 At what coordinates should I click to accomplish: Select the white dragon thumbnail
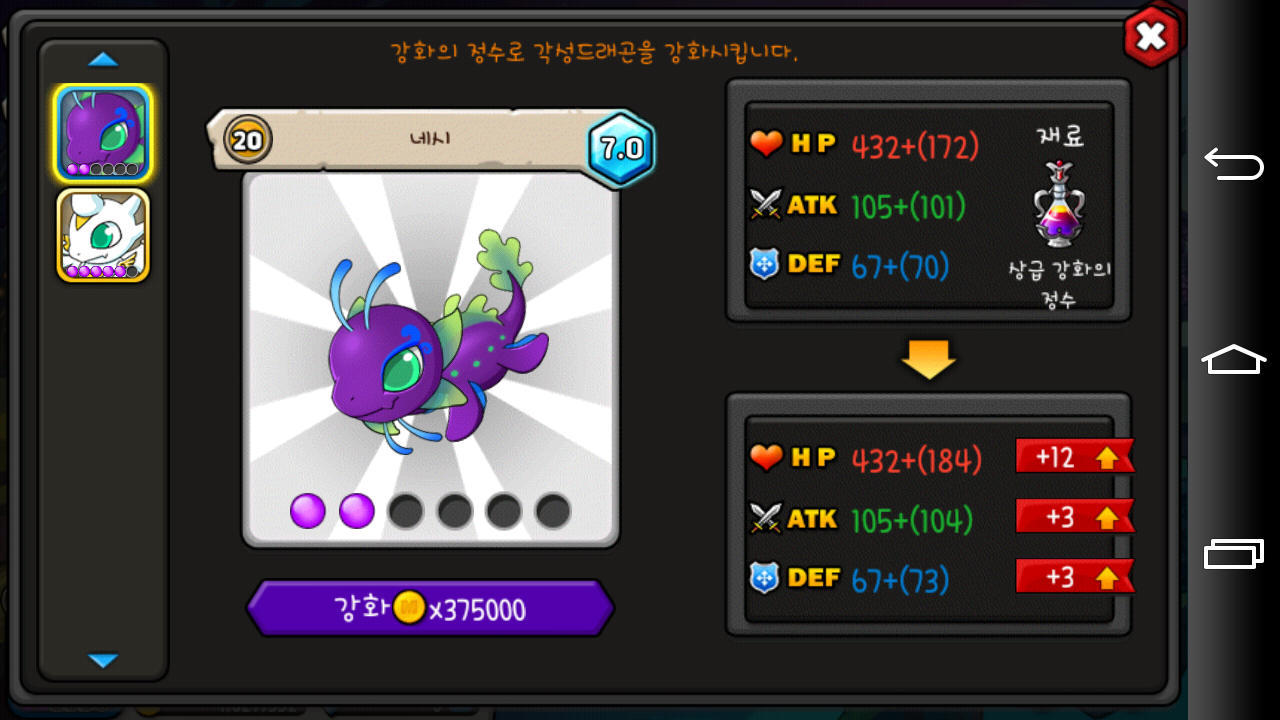(x=103, y=235)
